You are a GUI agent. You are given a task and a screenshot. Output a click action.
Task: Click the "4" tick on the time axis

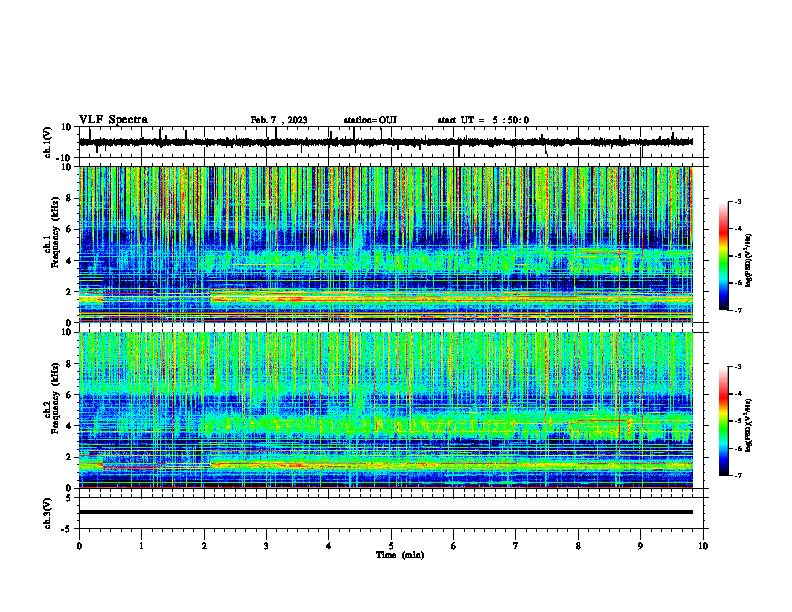click(329, 545)
